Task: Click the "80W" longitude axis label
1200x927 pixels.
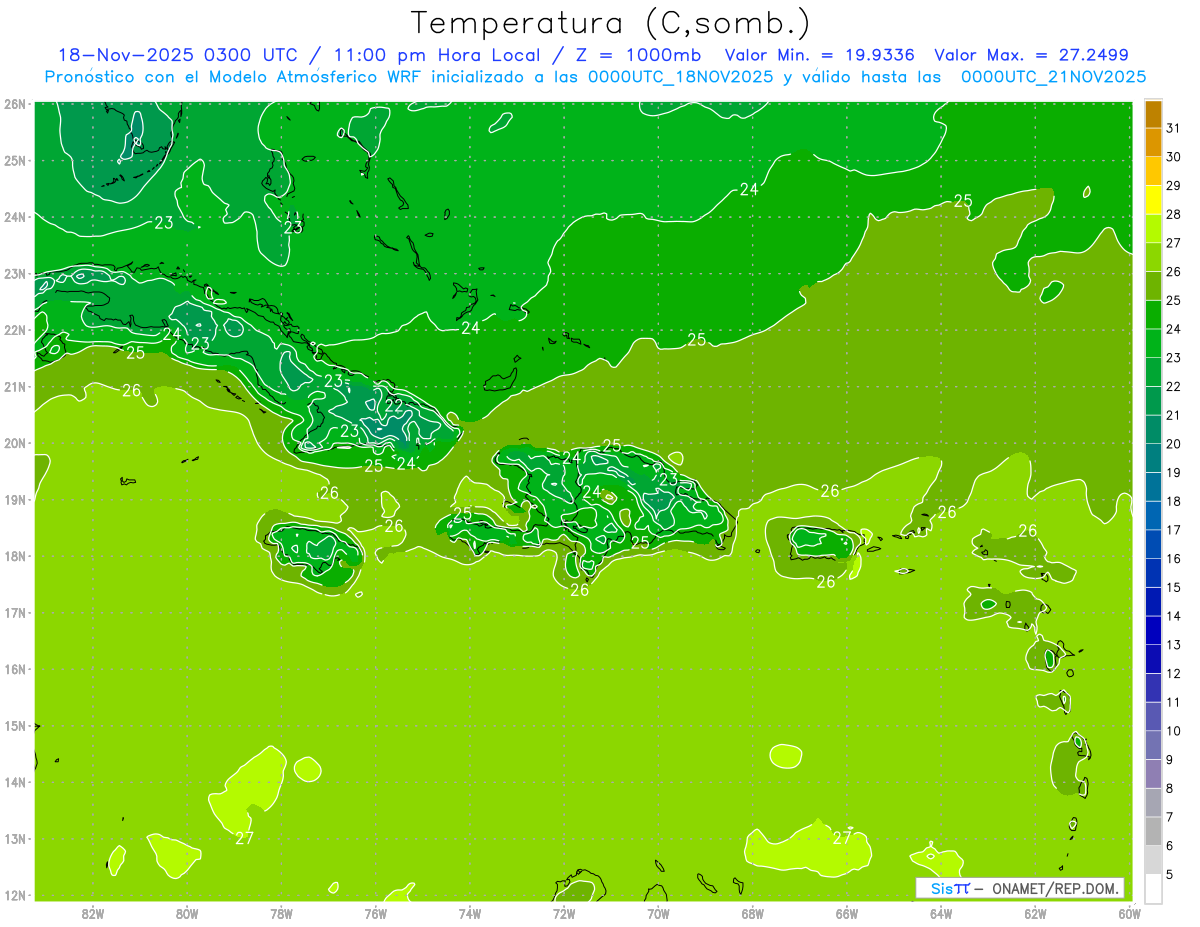Action: pos(187,912)
